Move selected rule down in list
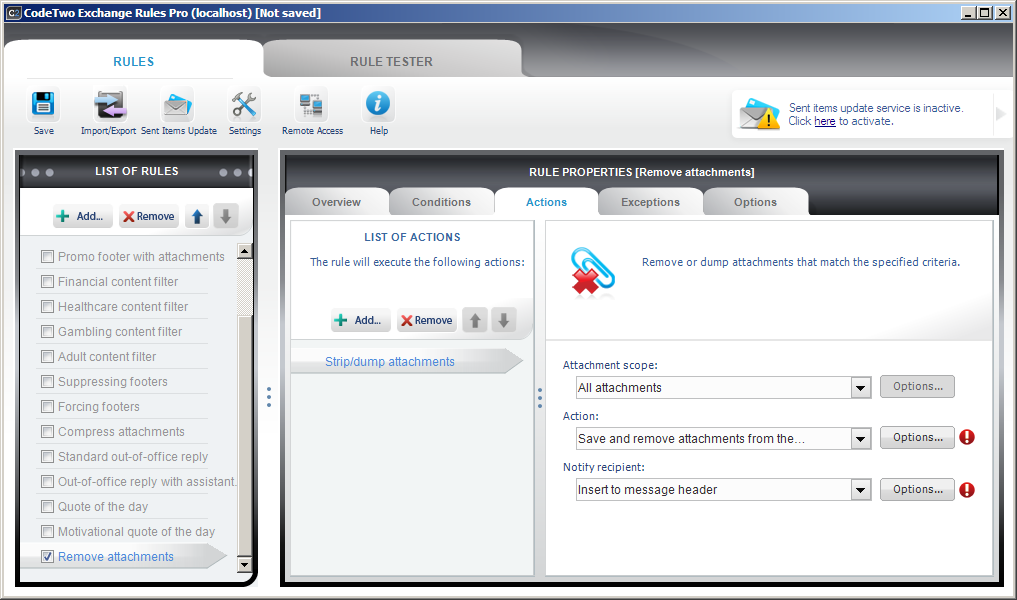Viewport: 1017px width, 600px height. 226,216
